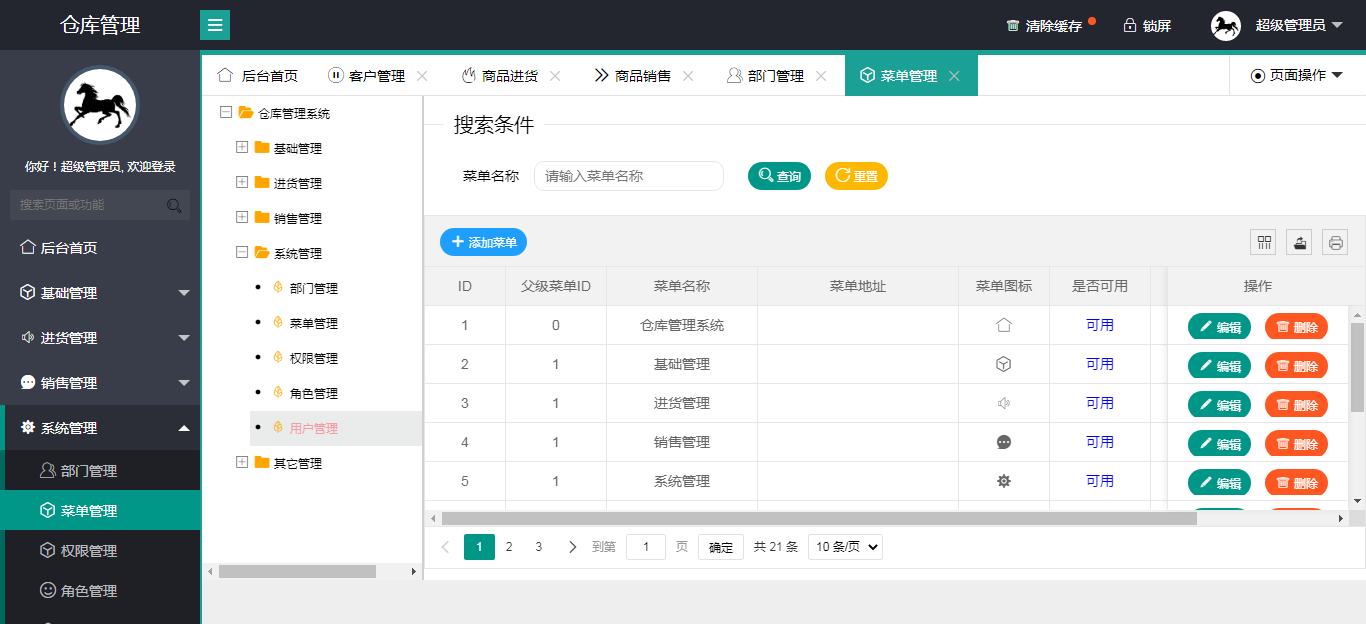Image resolution: width=1366 pixels, height=624 pixels.
Task: Close the 商品进货 tab
Action: point(555,76)
